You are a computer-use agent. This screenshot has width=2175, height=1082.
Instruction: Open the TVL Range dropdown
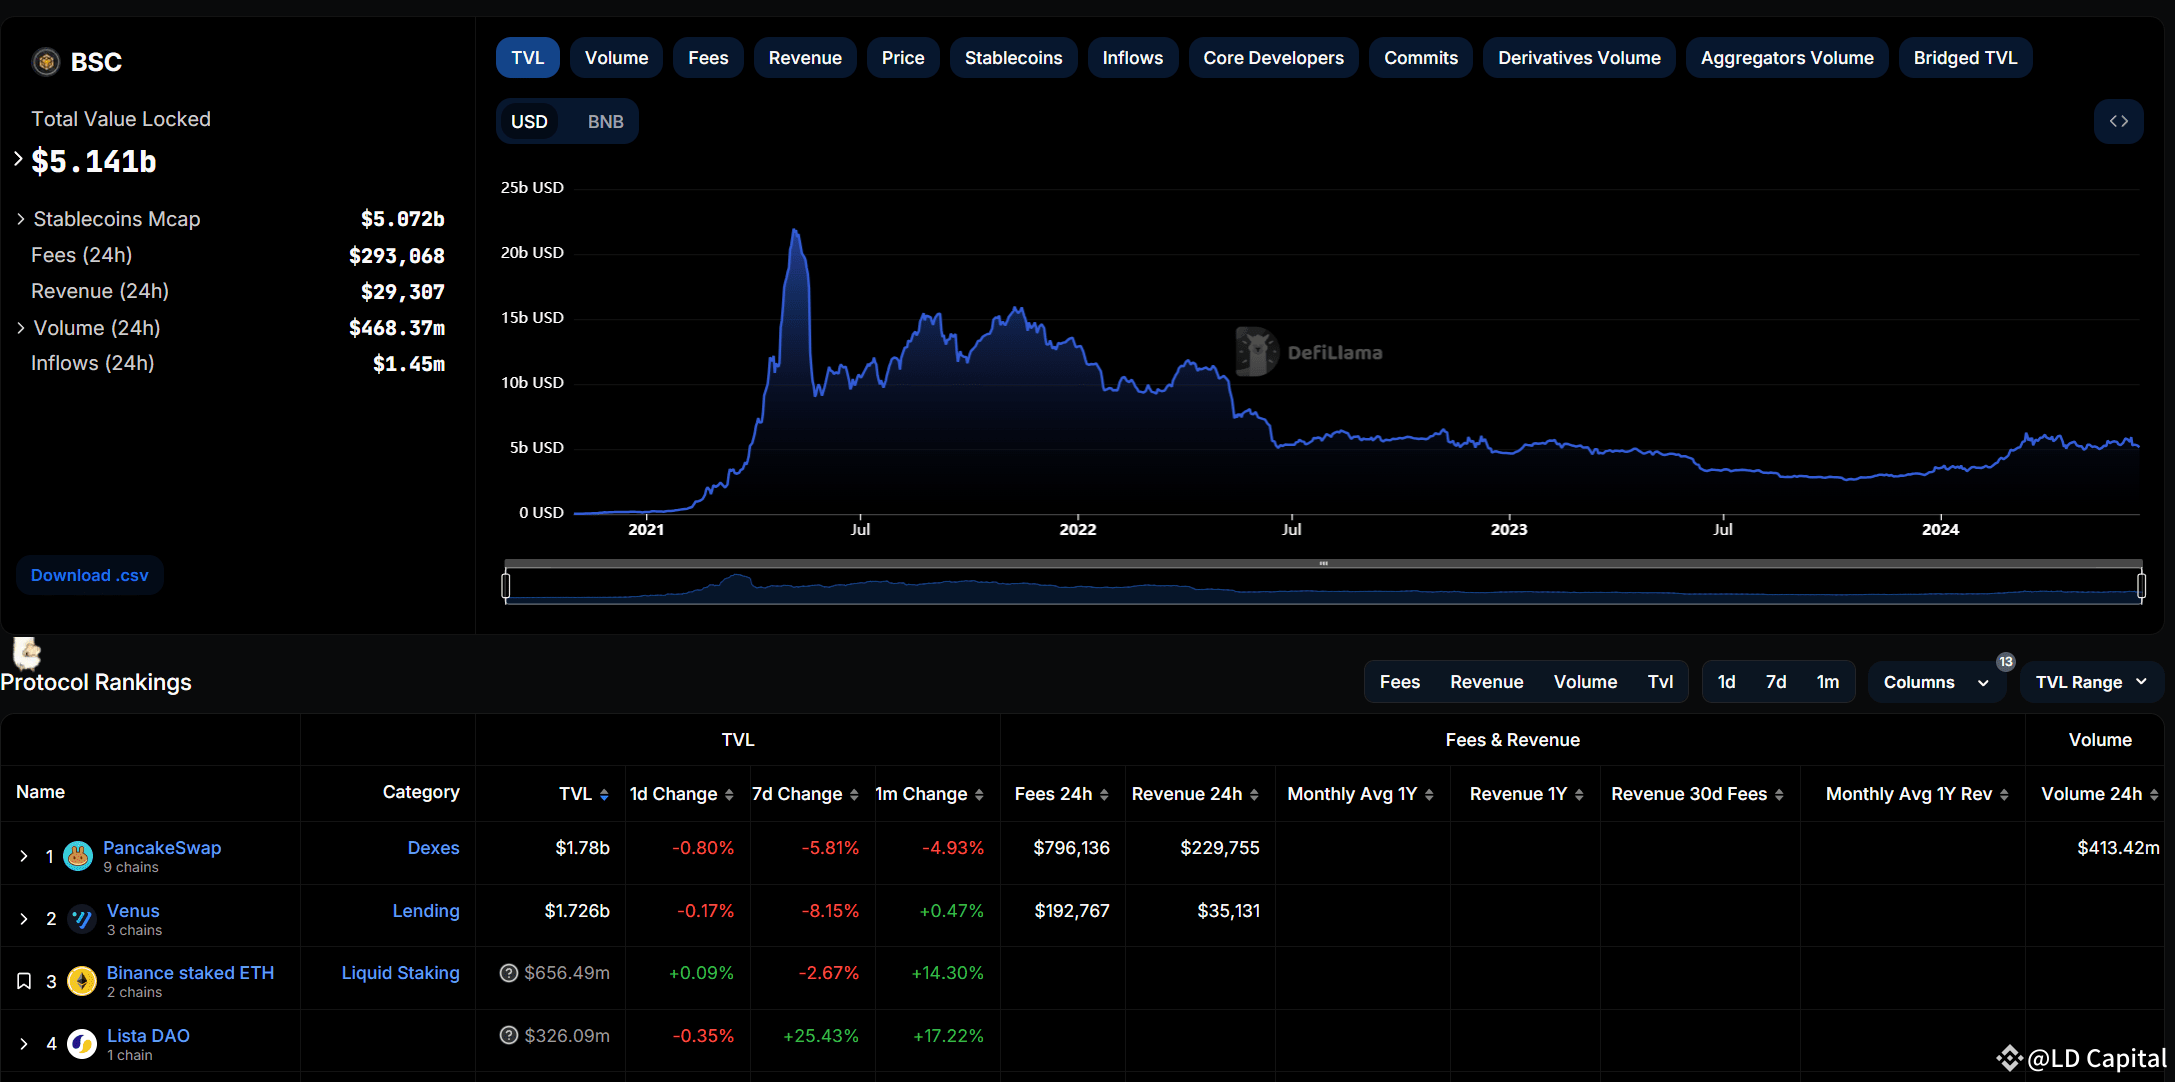pos(2091,682)
